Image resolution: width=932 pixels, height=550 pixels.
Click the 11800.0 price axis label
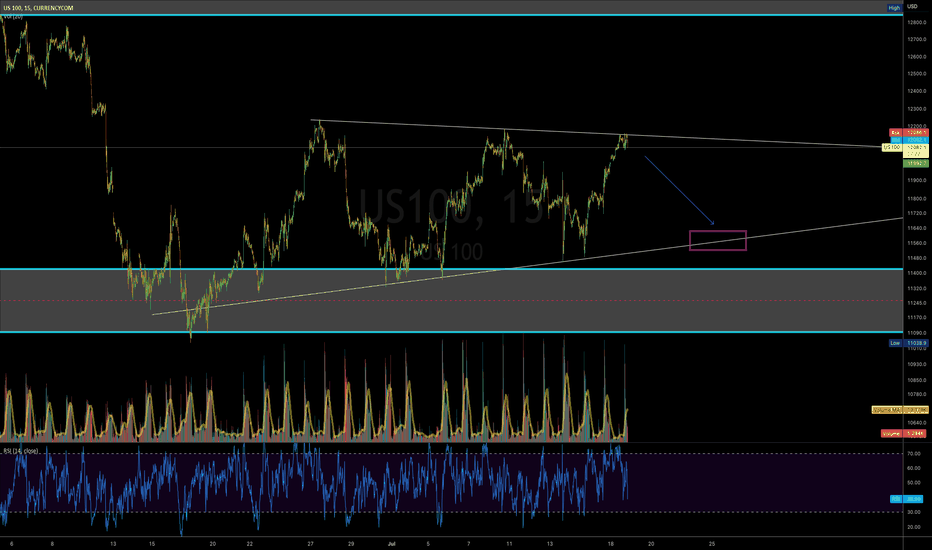click(x=917, y=199)
